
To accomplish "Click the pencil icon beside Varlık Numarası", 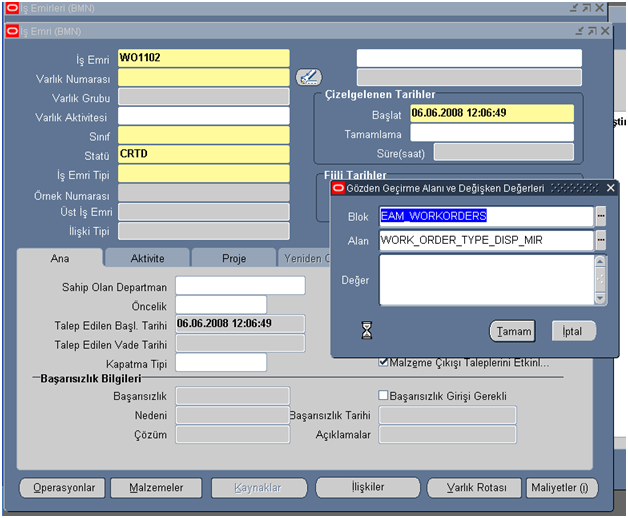I will click(x=309, y=76).
